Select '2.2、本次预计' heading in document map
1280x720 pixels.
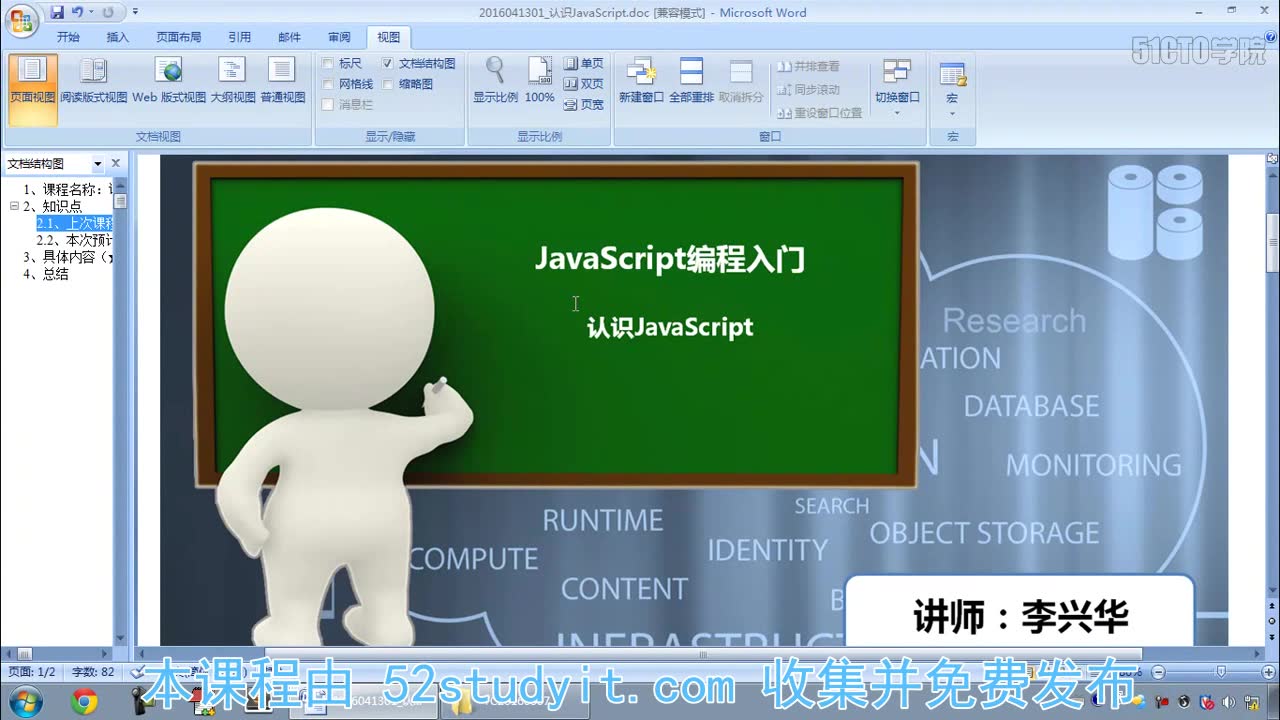coord(75,240)
